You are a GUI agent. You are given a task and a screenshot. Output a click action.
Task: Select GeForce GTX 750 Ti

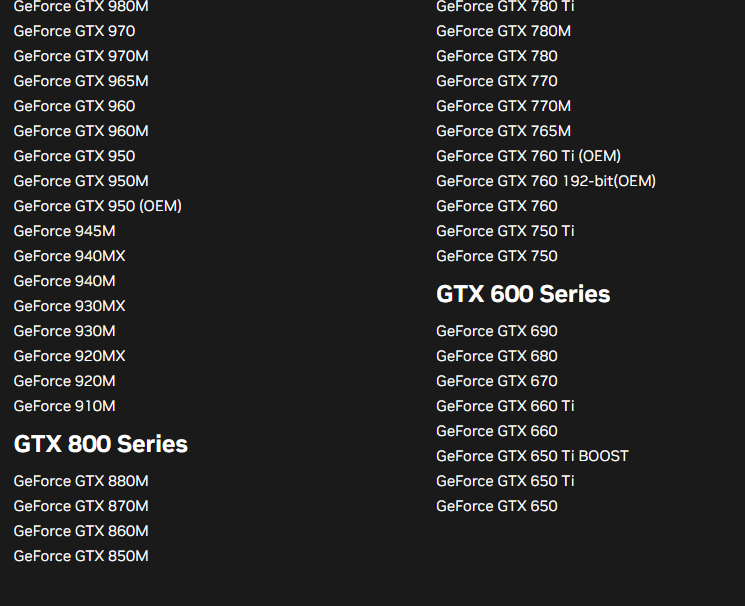505,231
